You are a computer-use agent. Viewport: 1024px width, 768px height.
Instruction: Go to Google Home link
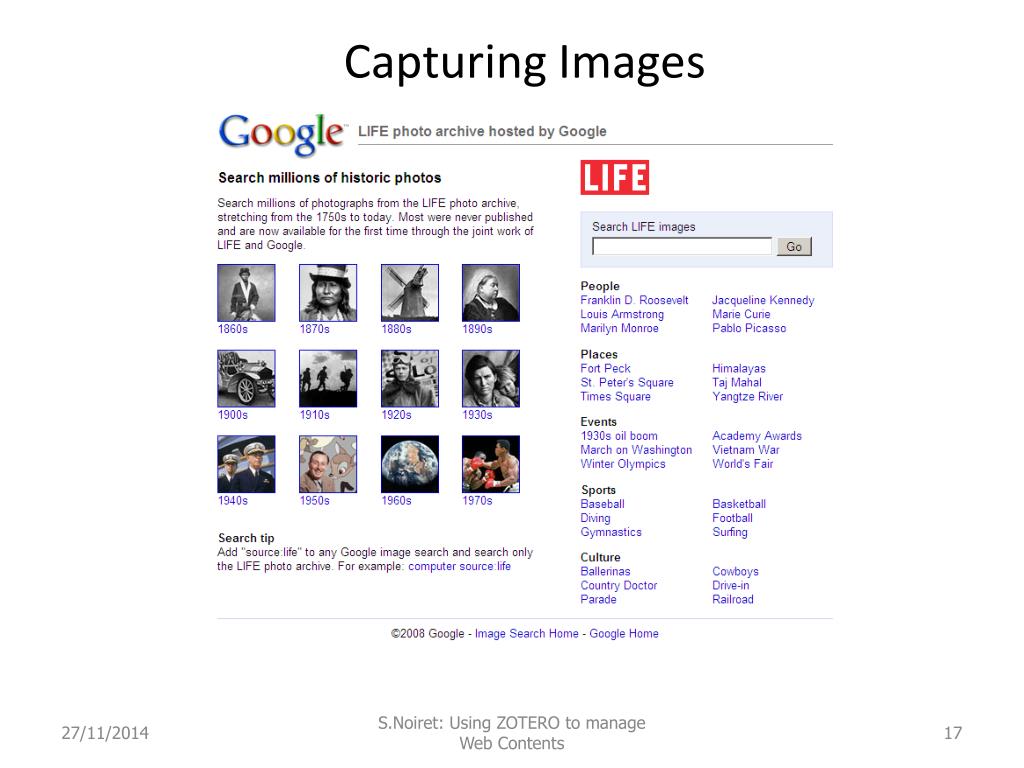point(624,633)
